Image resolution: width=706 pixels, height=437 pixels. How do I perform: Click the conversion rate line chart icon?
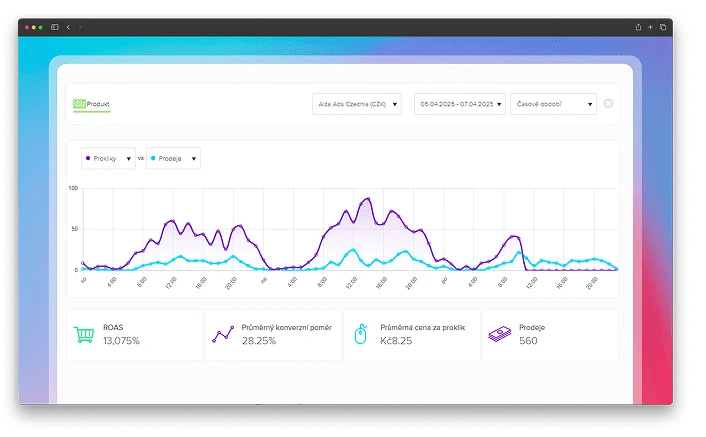223,334
